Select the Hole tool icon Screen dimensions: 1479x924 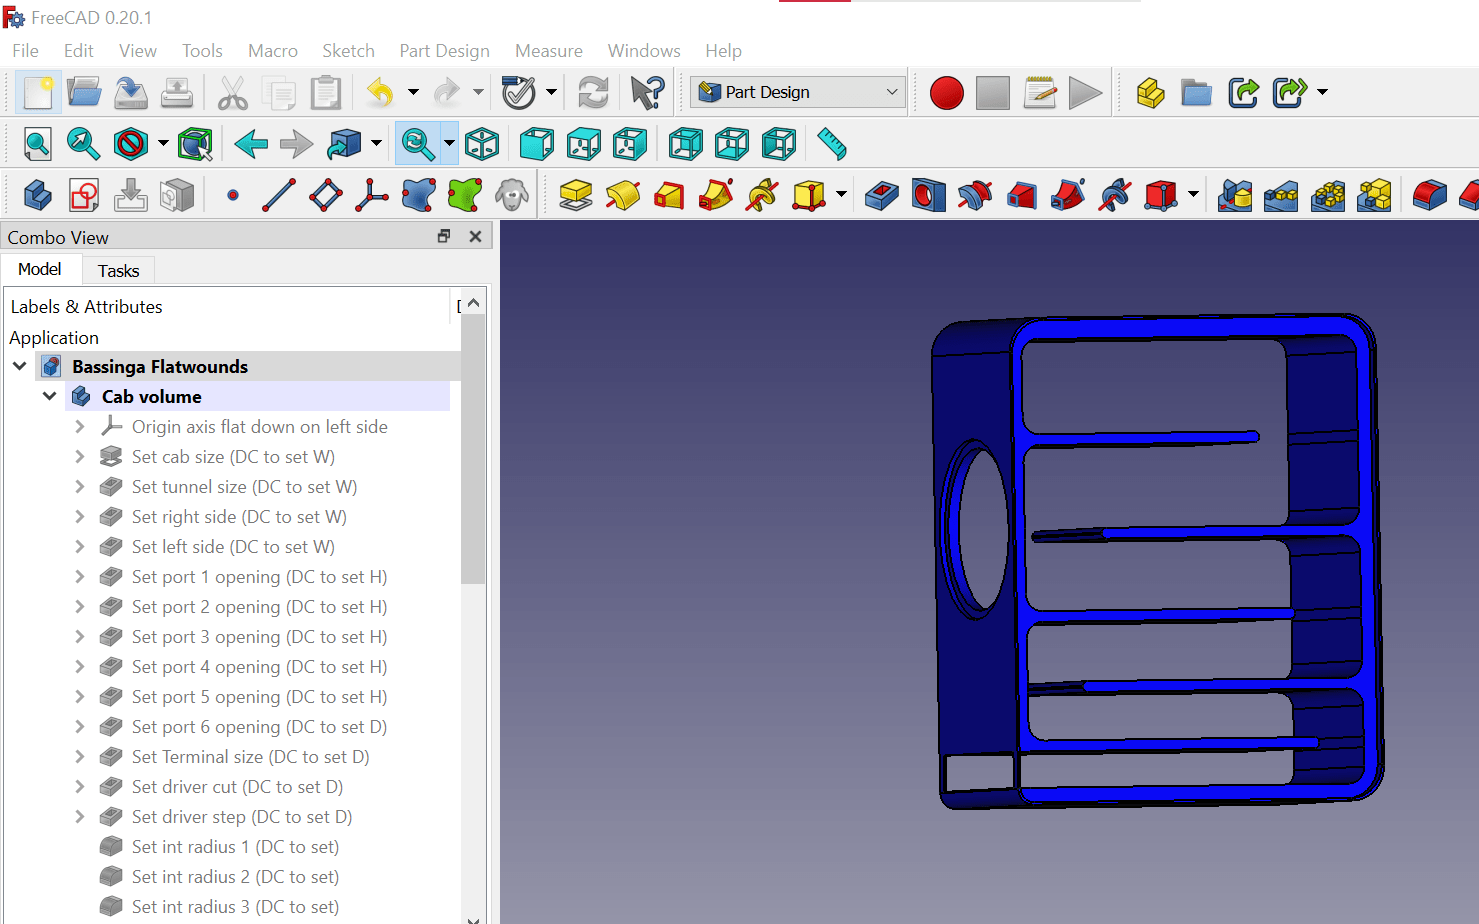click(928, 195)
